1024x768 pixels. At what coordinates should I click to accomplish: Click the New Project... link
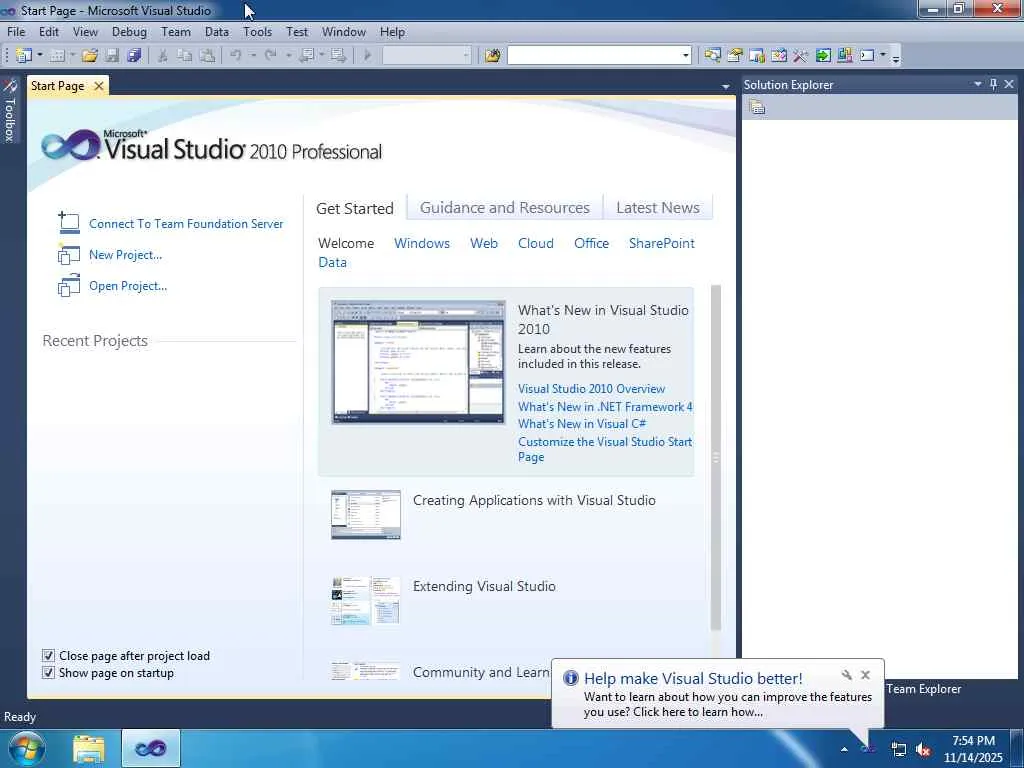[125, 255]
